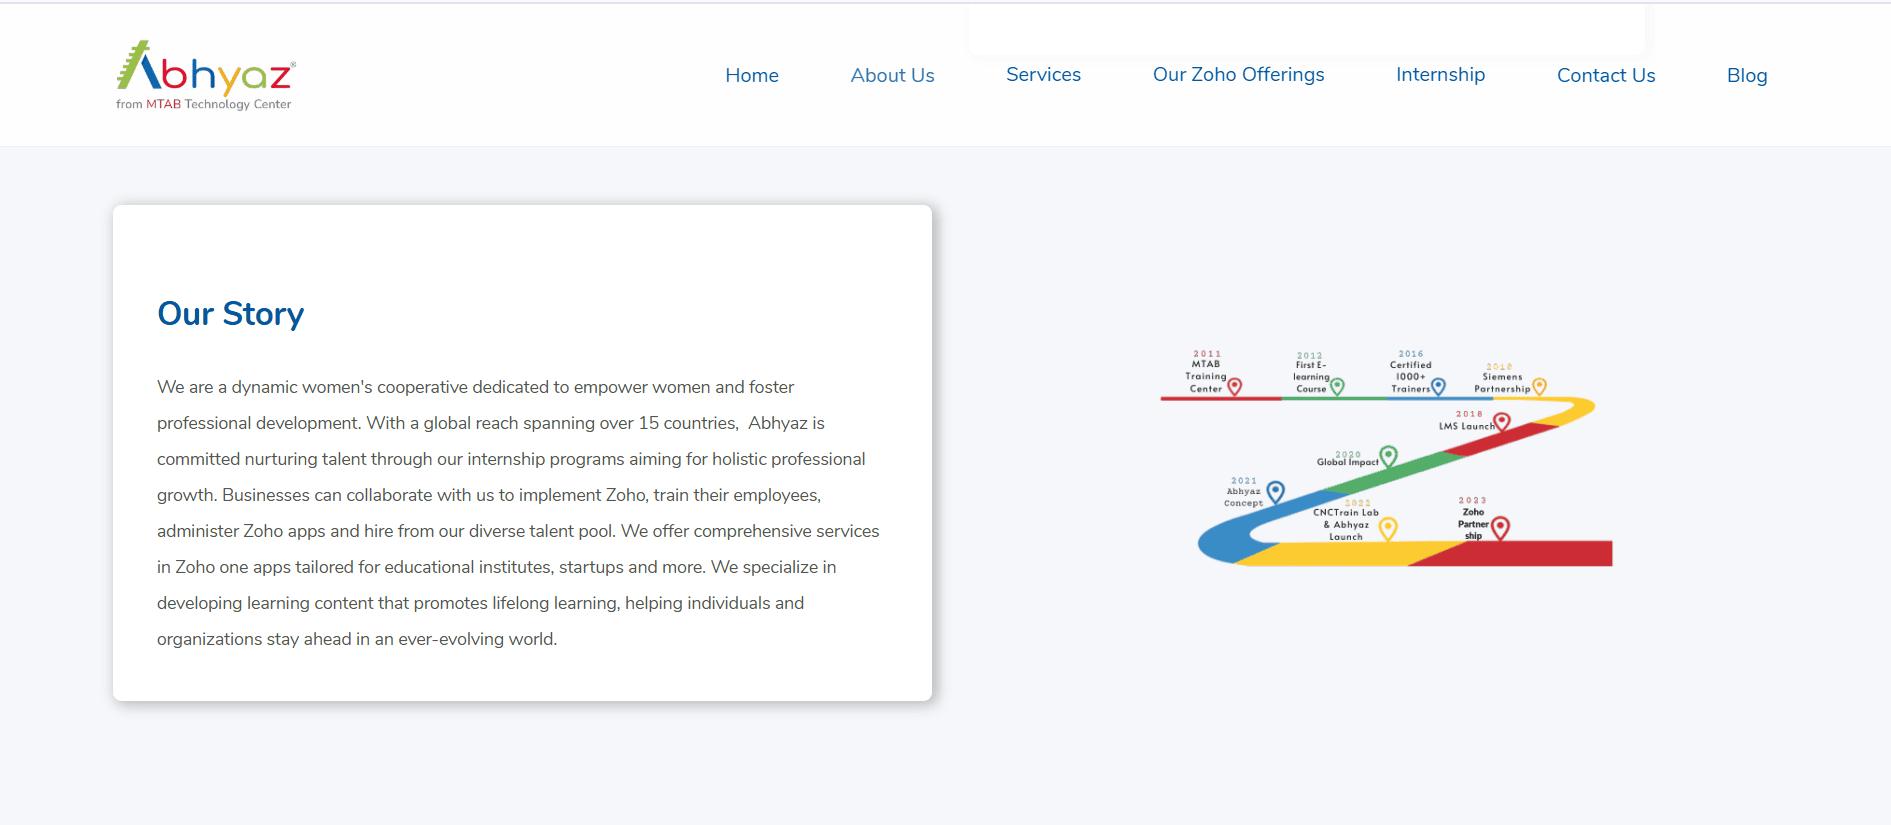
Task: Click the 'from MTAB Technology Center' tagline
Action: pos(204,104)
